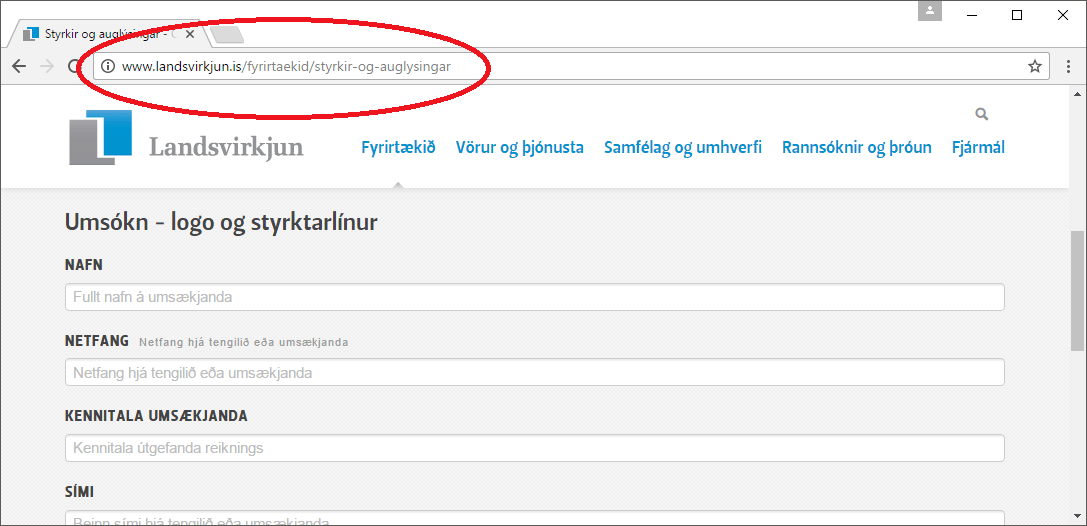The width and height of the screenshot is (1087, 526).
Task: Open the Vörur og þjónusta menu
Action: click(519, 148)
